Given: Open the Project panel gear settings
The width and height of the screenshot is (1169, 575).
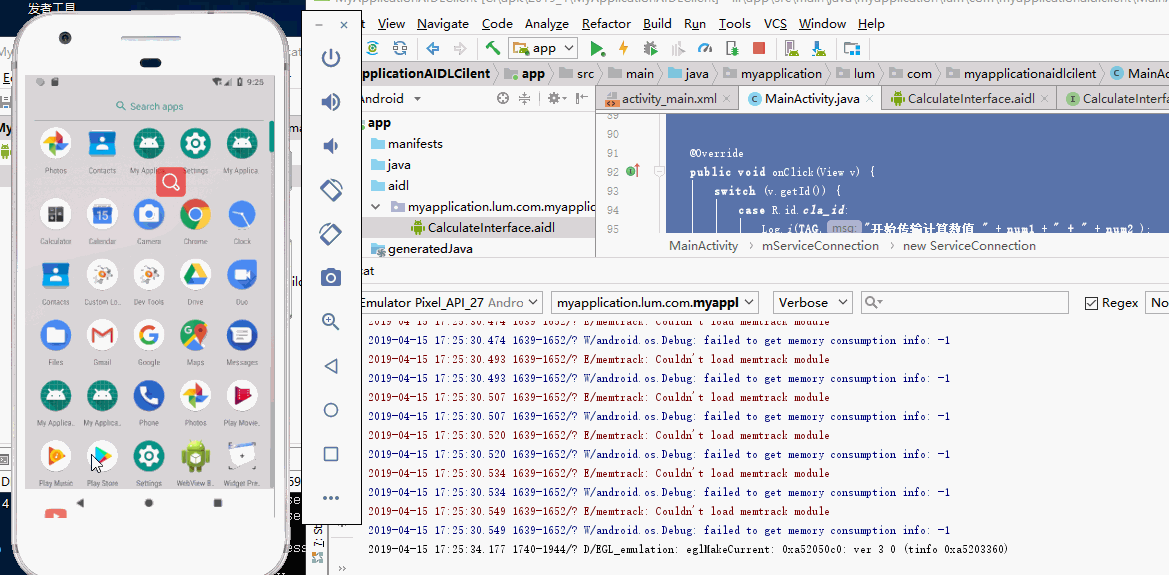Looking at the screenshot, I should pyautogui.click(x=556, y=98).
